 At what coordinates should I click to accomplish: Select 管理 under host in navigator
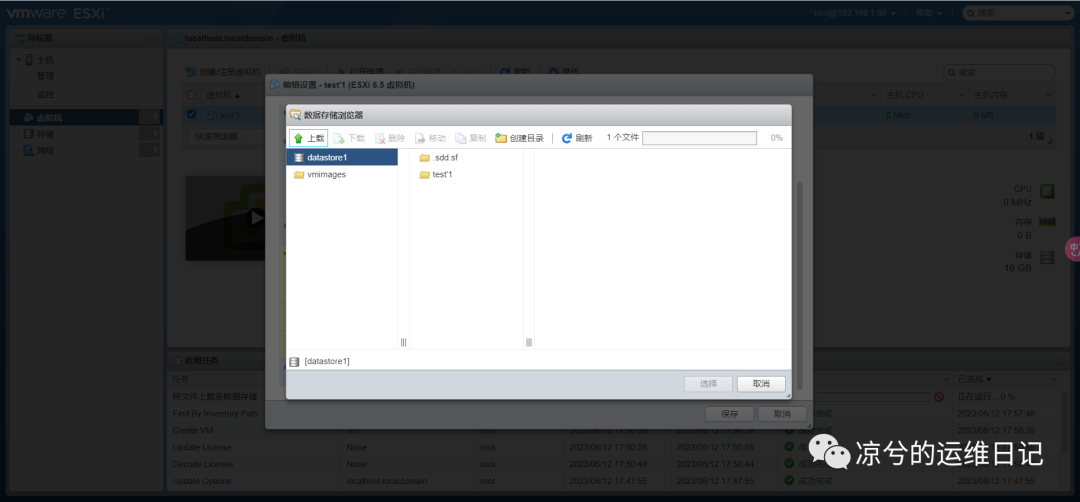(45, 76)
